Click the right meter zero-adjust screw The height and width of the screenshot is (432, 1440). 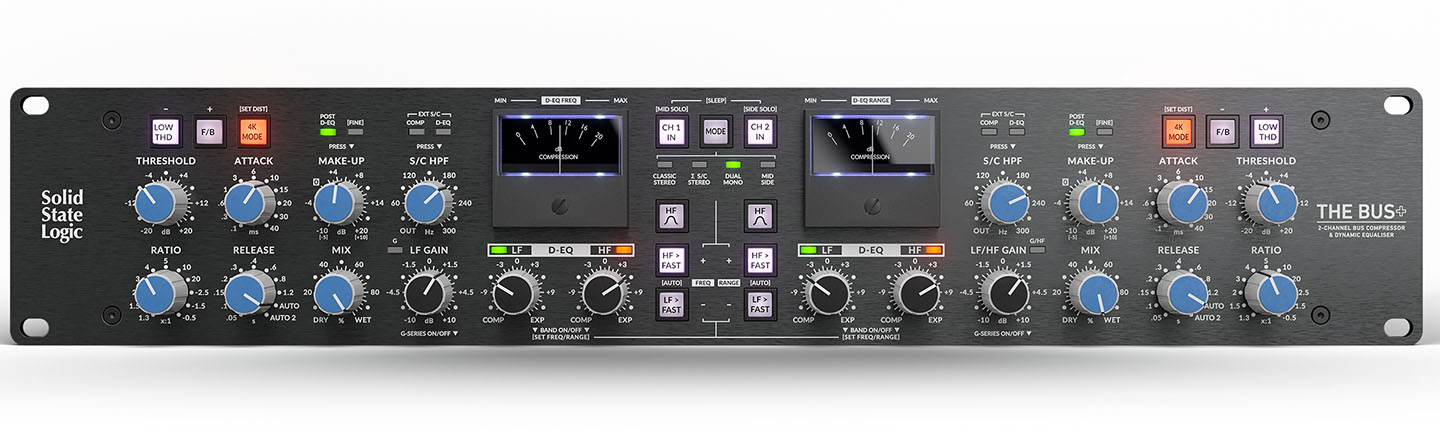[x=871, y=206]
